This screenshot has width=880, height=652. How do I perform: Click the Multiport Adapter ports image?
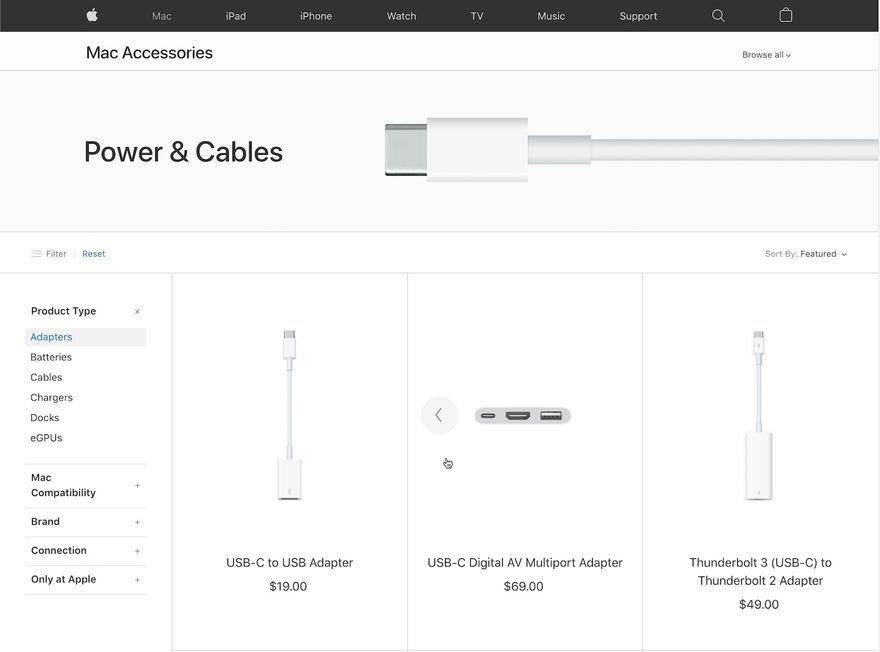point(522,416)
